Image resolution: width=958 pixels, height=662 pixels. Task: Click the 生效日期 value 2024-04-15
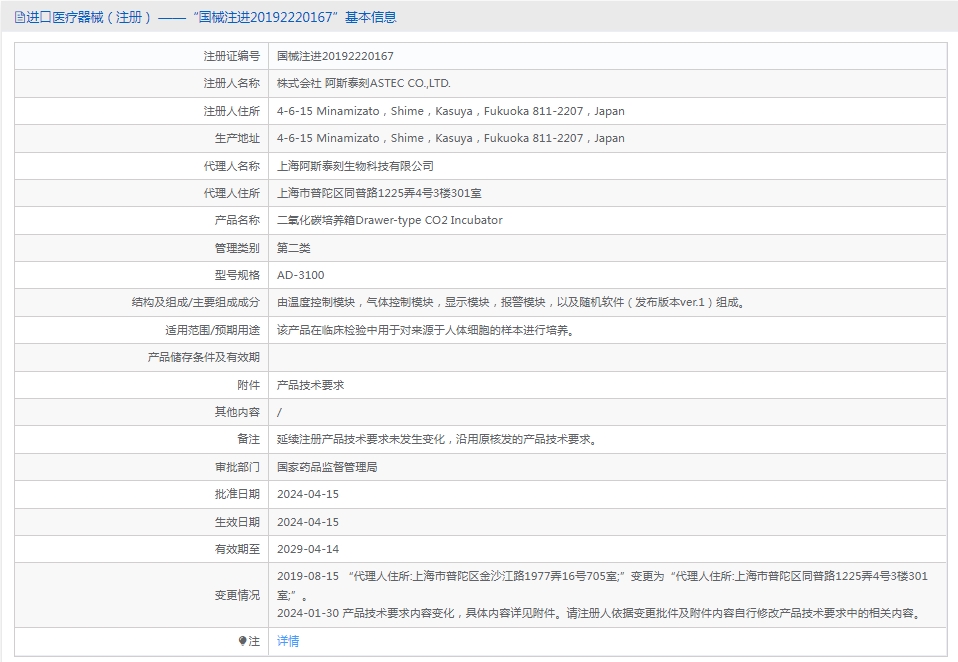[307, 522]
